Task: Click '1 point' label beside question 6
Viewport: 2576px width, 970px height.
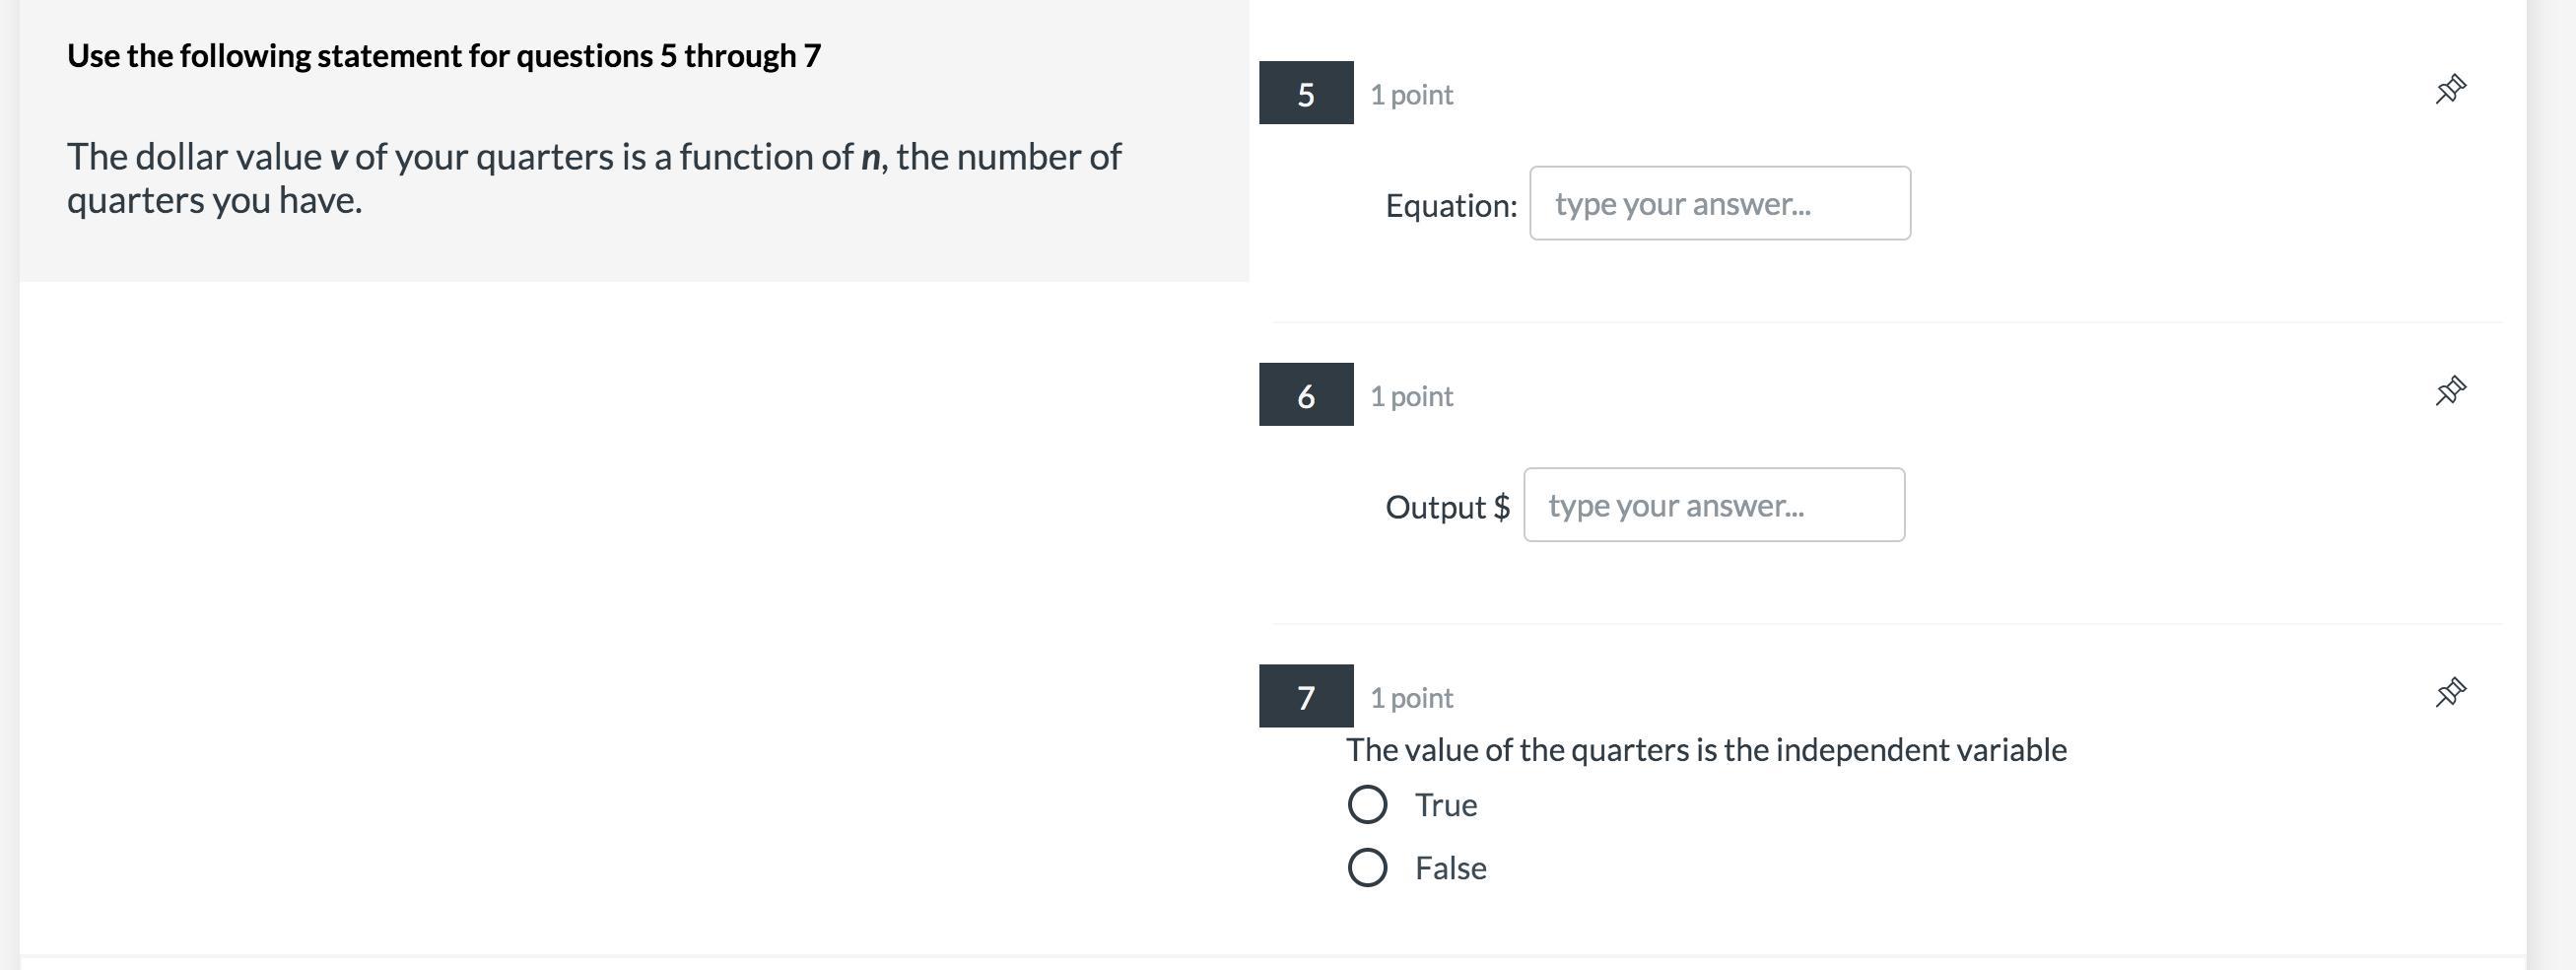Action: tap(1411, 397)
